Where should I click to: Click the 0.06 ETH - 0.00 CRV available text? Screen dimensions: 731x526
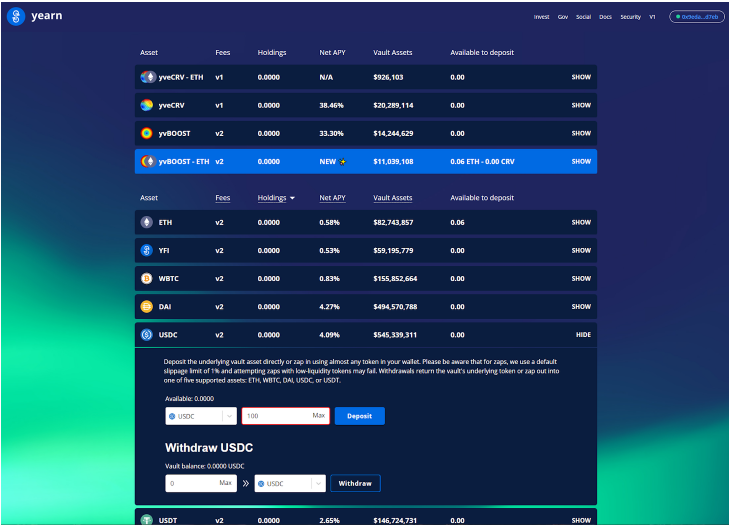coord(482,161)
